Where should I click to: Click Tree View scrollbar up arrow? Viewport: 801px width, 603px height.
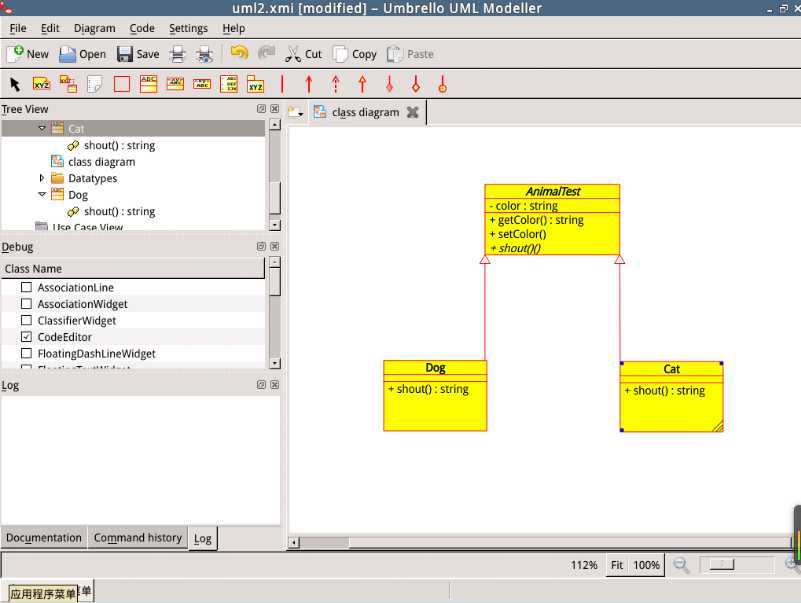coord(275,125)
